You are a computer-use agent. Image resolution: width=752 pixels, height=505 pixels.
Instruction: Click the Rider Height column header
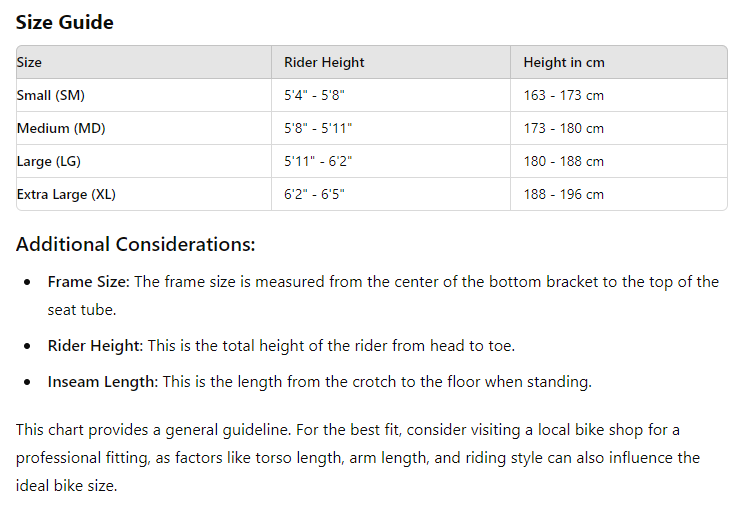tap(324, 62)
